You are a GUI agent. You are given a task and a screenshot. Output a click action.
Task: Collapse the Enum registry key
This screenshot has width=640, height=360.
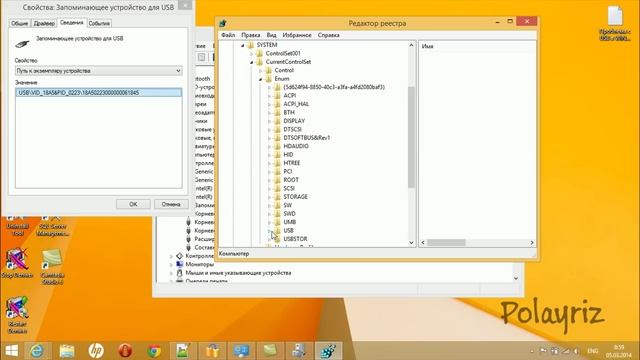[260, 79]
